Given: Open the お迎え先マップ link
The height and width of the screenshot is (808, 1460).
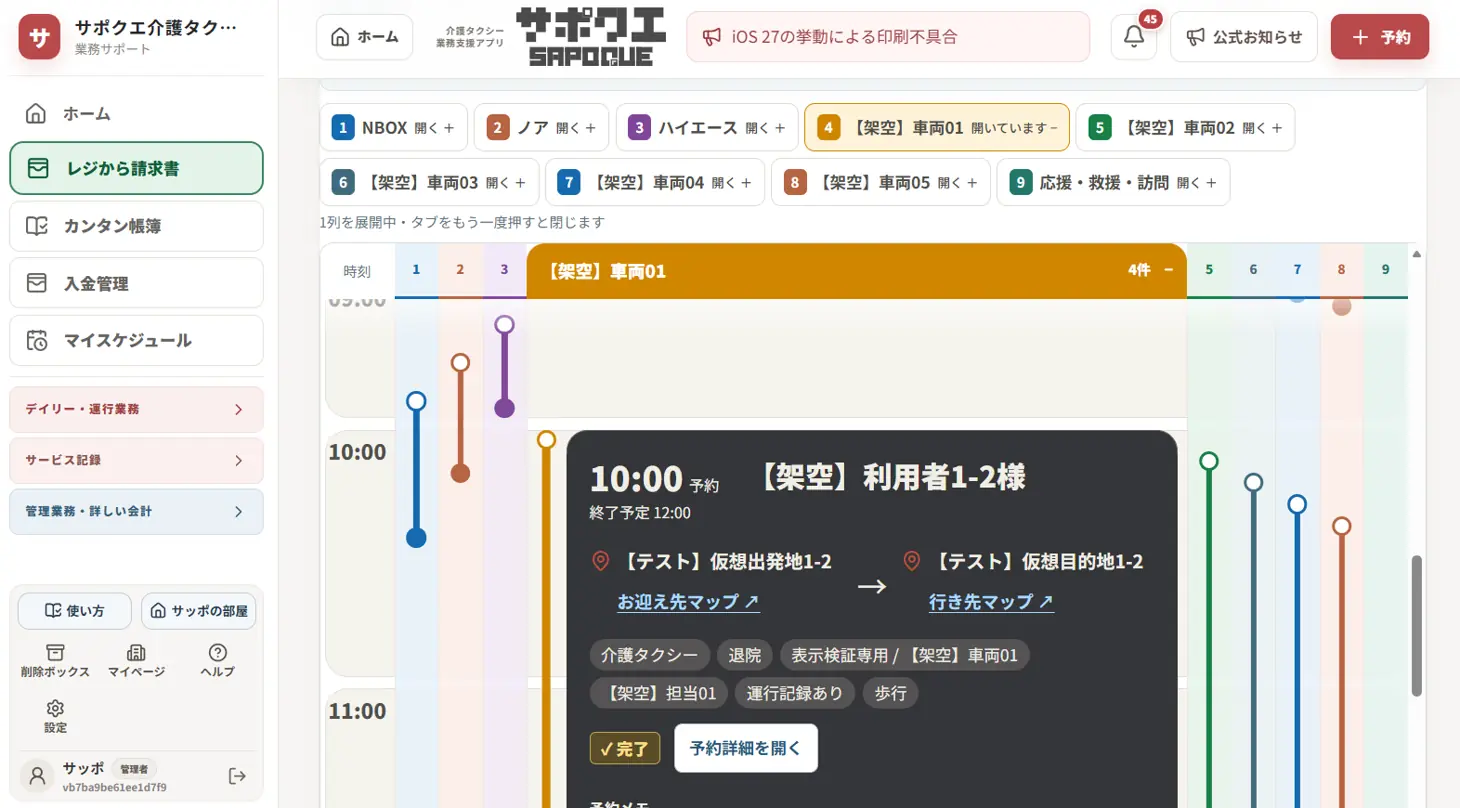Looking at the screenshot, I should [688, 601].
